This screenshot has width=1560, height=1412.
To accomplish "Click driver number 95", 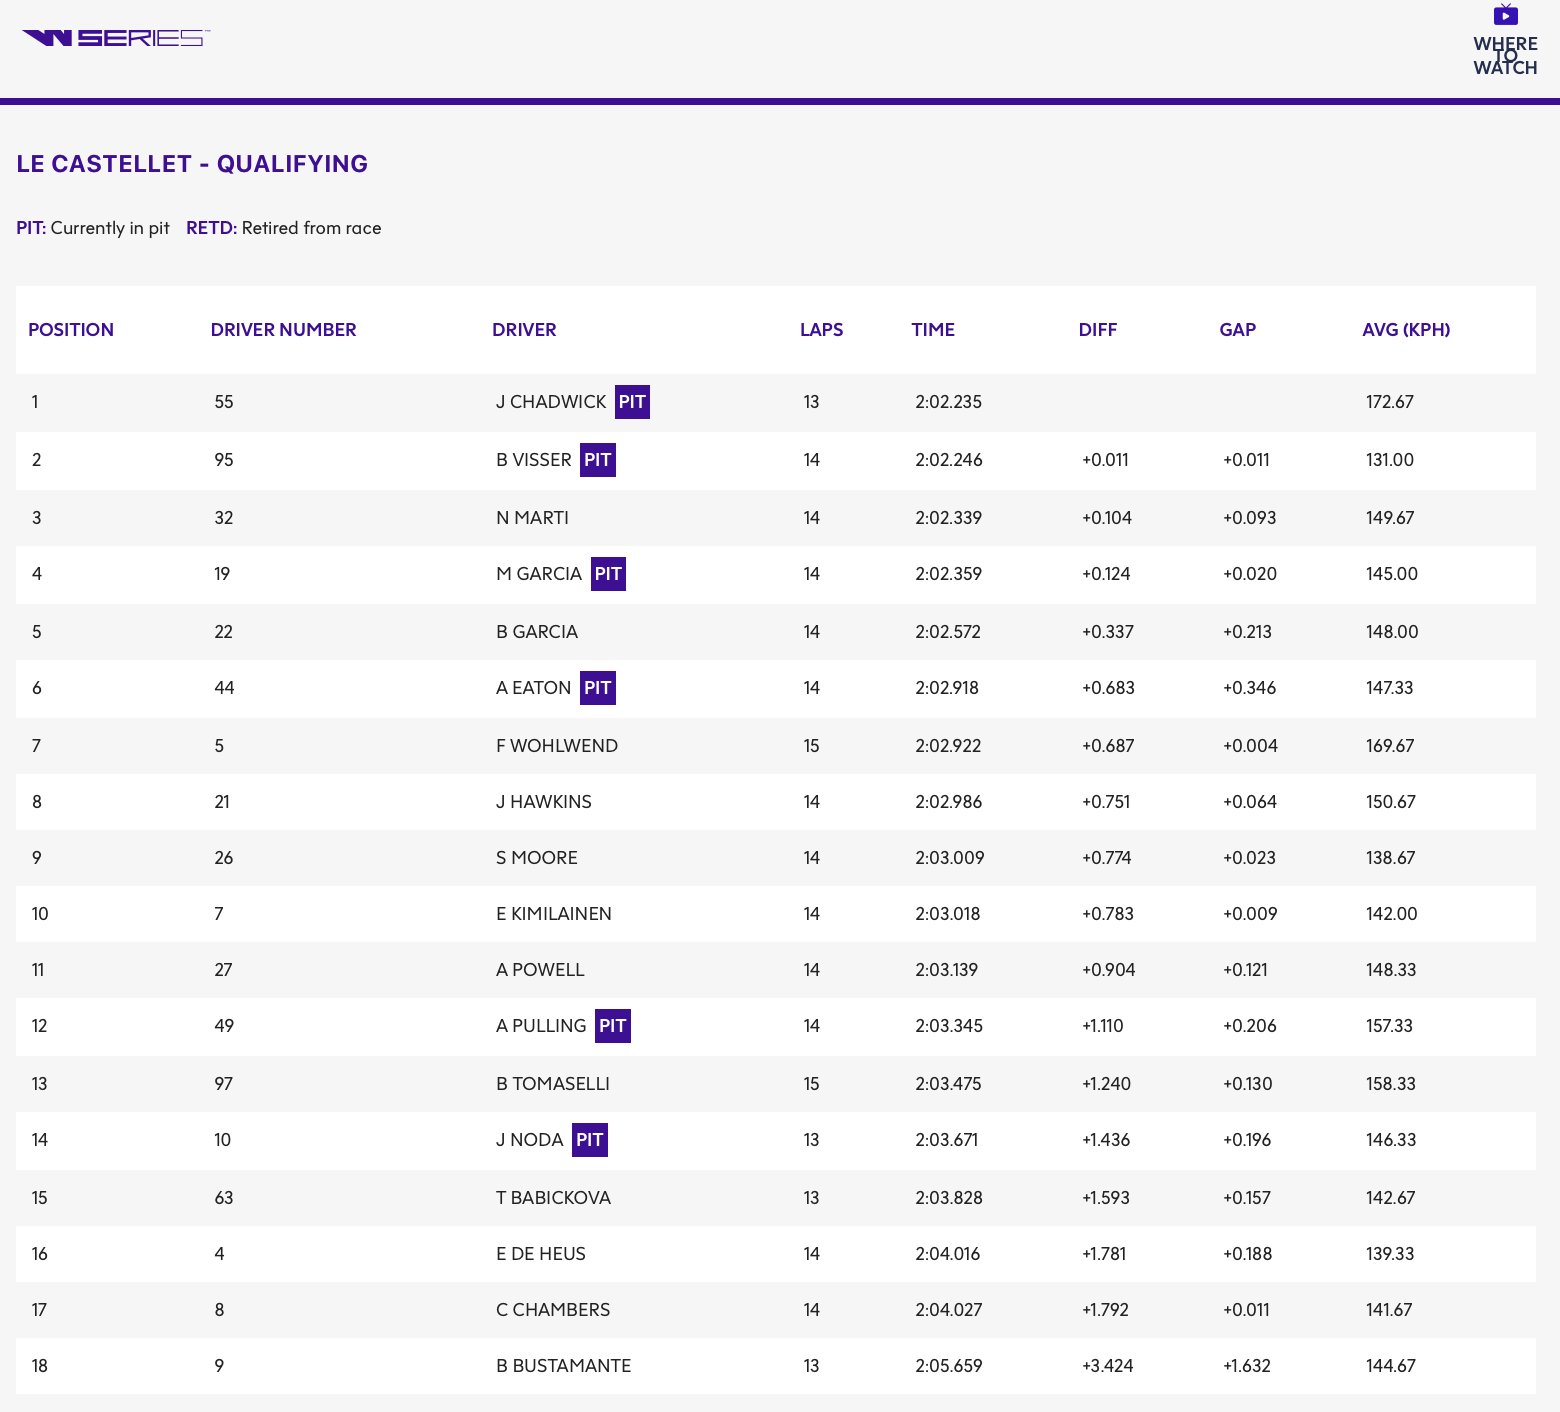I will 224,460.
